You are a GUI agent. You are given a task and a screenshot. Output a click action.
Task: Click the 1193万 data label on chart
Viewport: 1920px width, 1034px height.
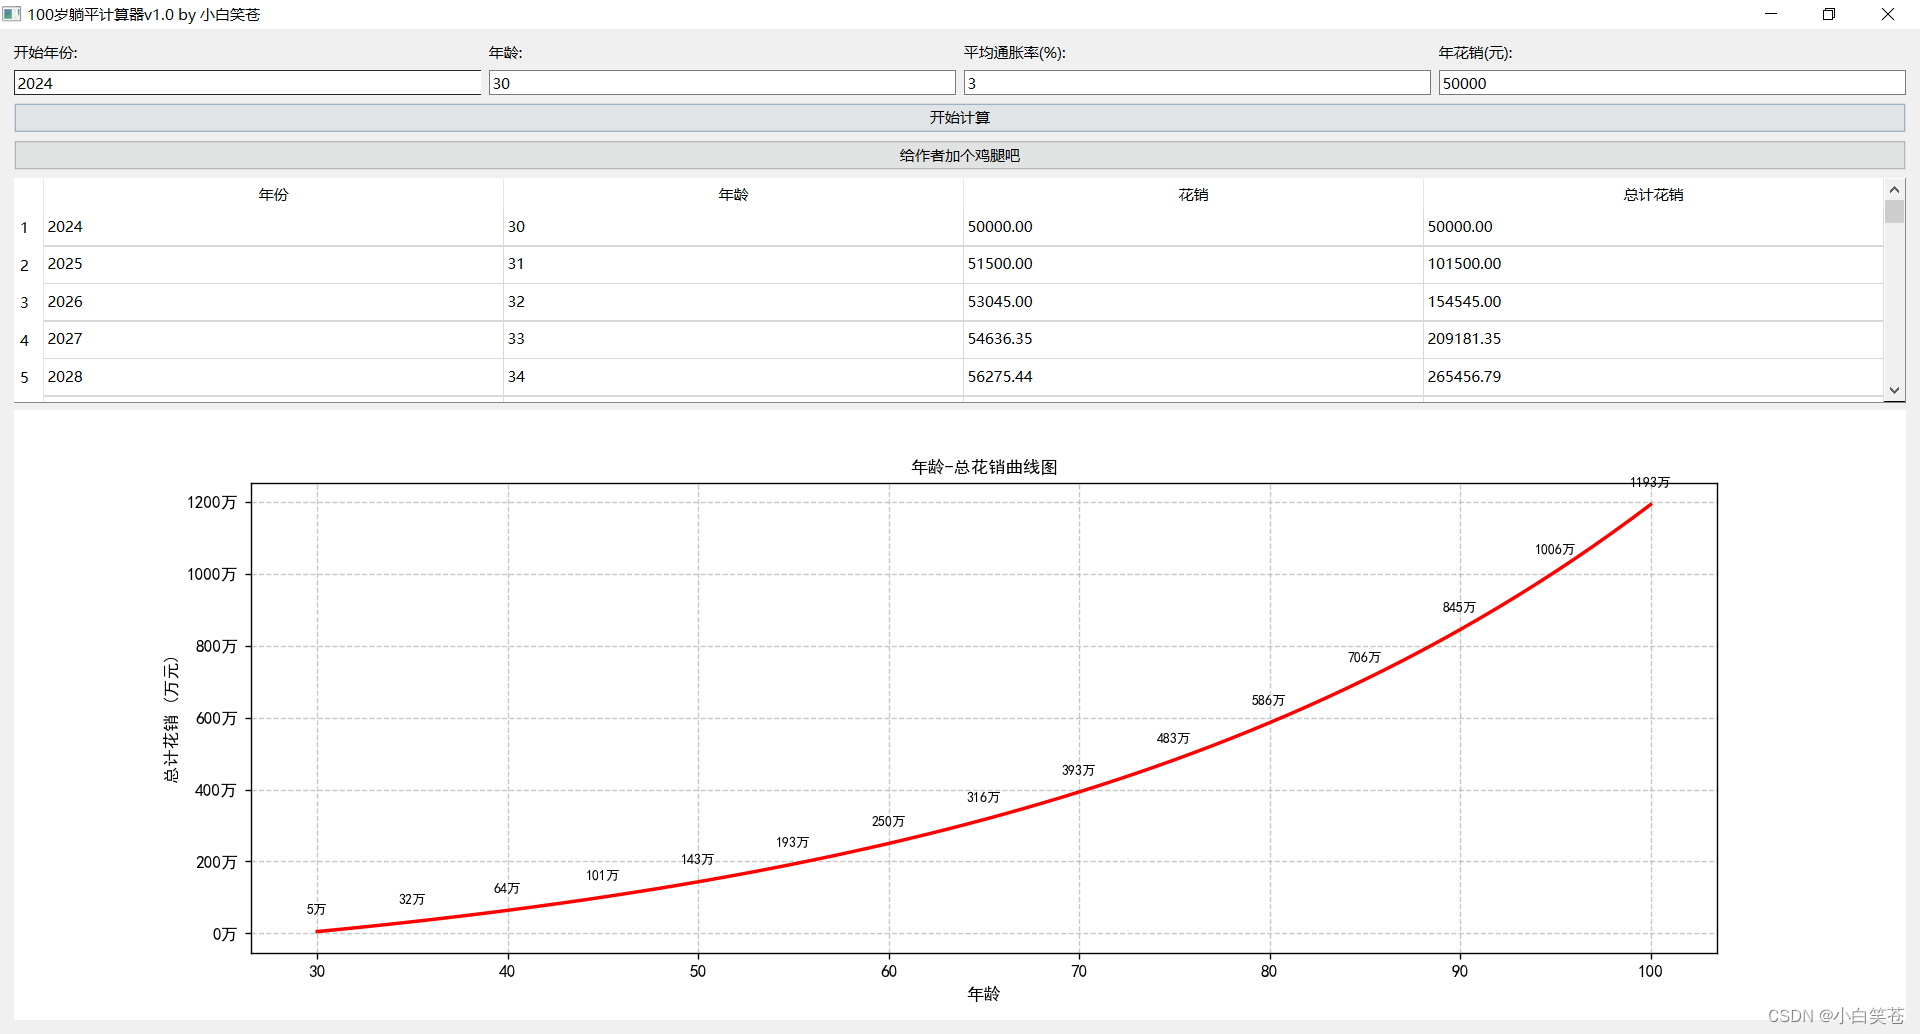point(1650,482)
